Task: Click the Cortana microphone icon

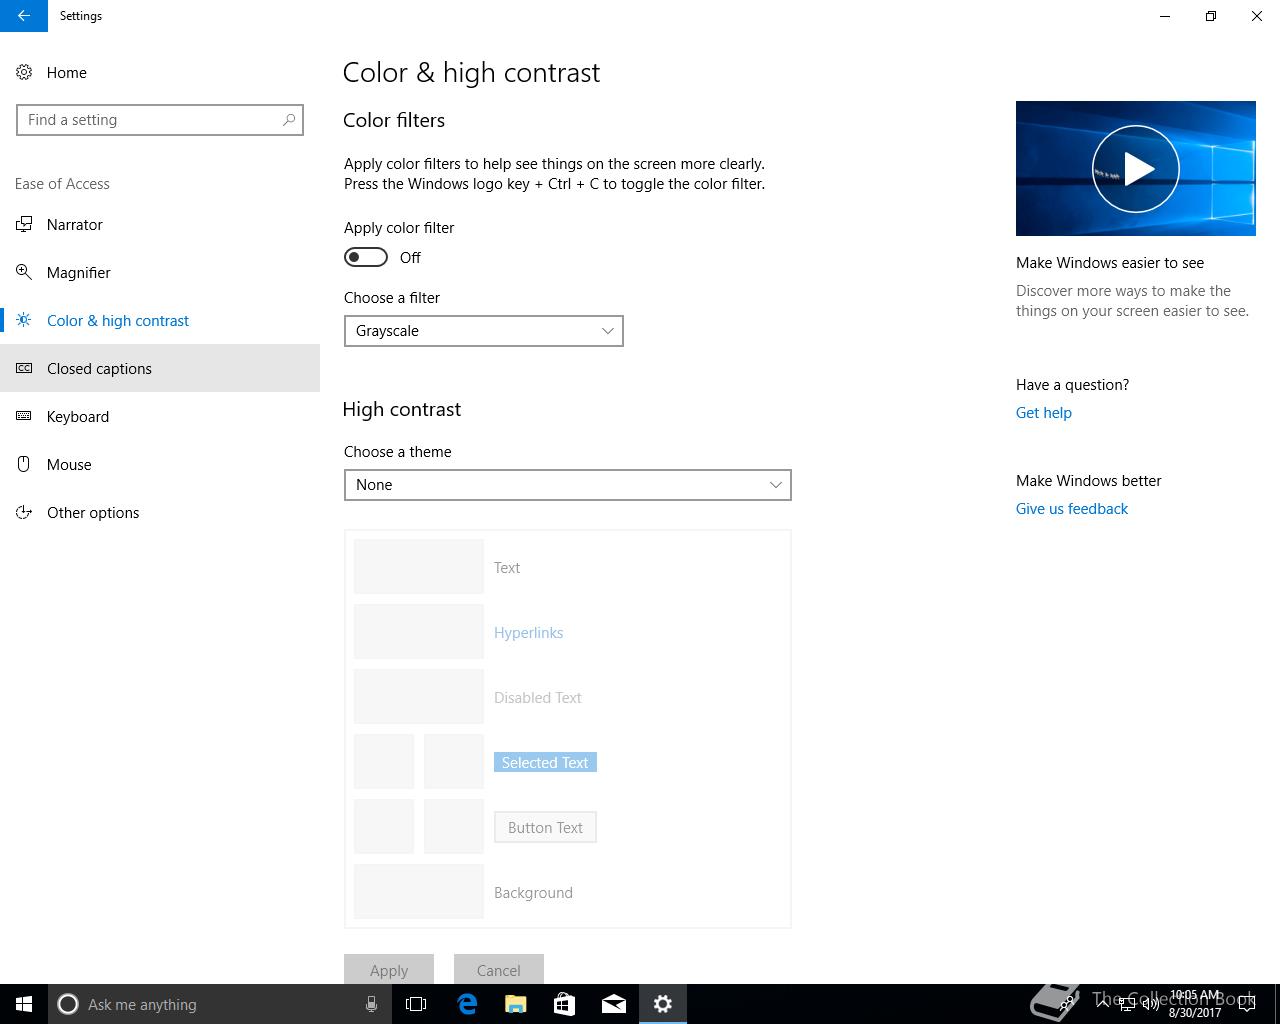Action: click(371, 1004)
